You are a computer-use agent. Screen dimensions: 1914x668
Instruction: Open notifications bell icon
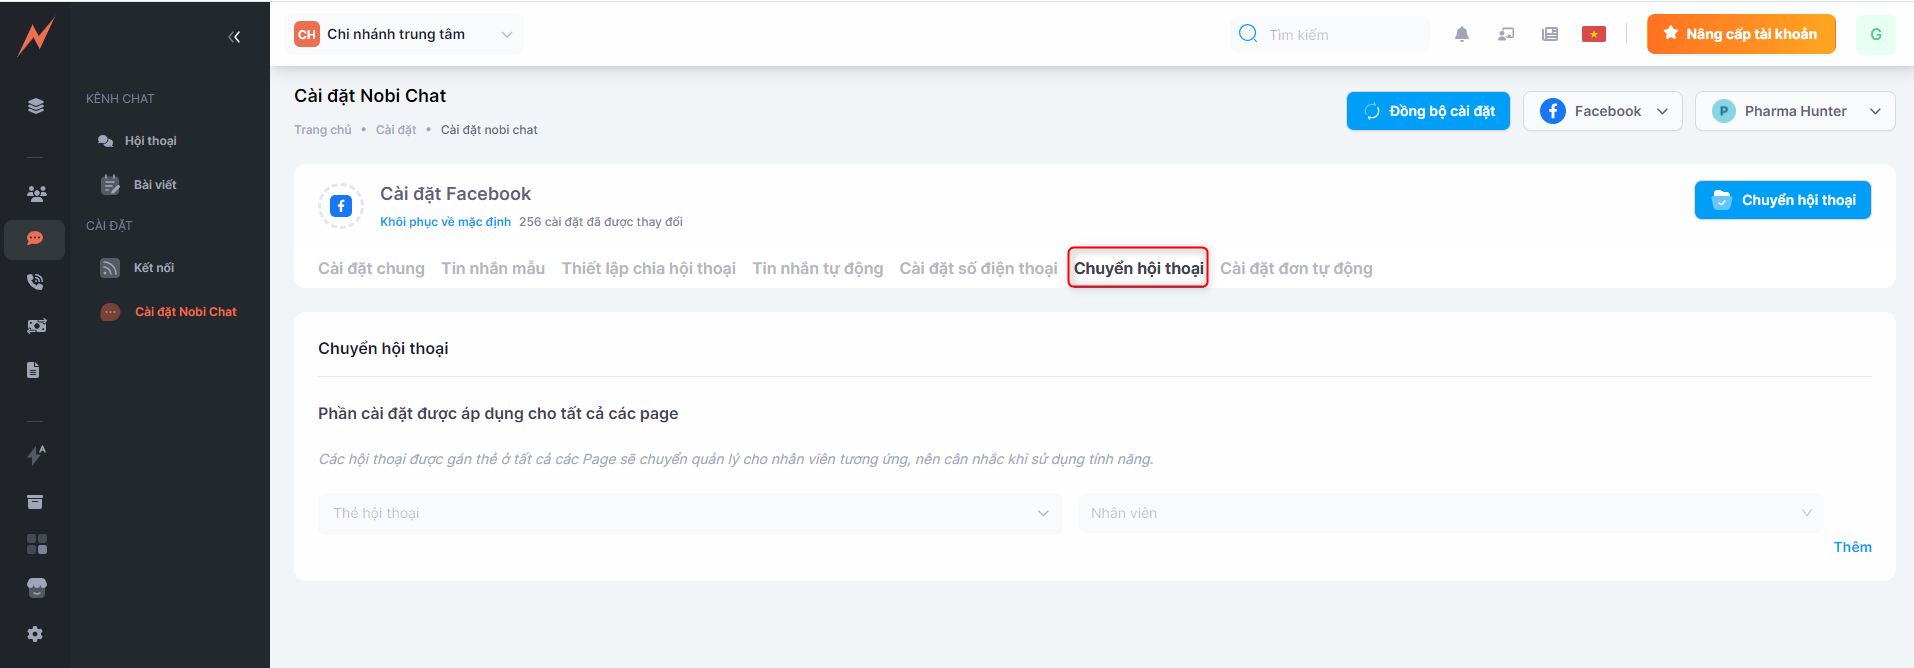[1461, 34]
